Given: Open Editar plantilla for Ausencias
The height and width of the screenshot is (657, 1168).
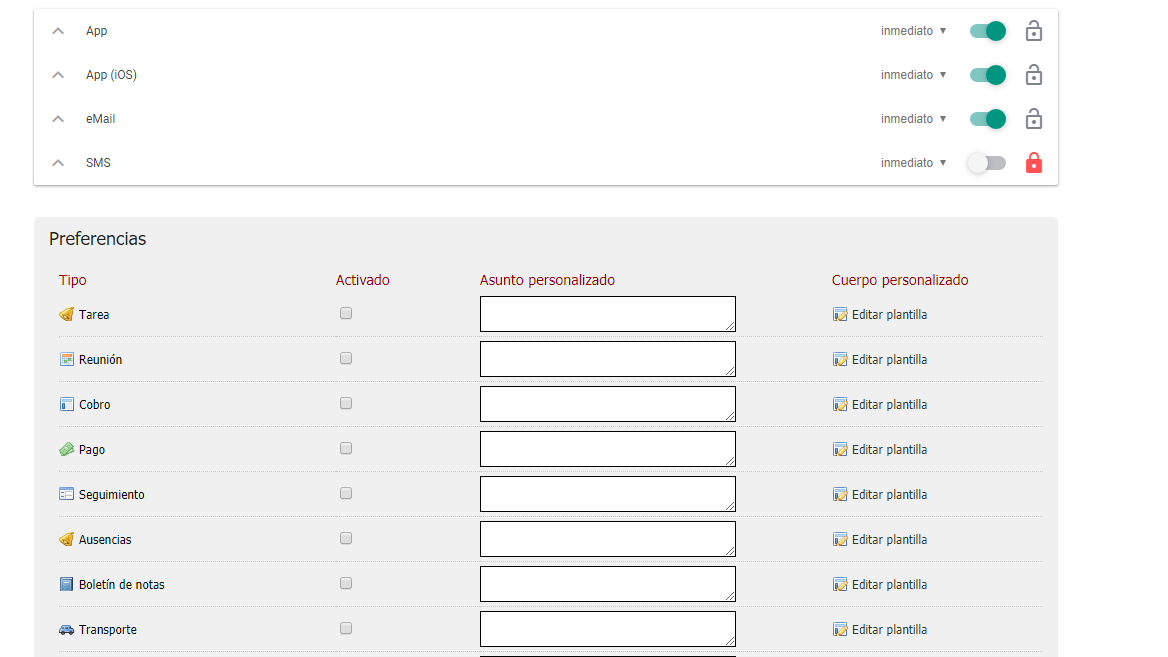Looking at the screenshot, I should coord(889,539).
